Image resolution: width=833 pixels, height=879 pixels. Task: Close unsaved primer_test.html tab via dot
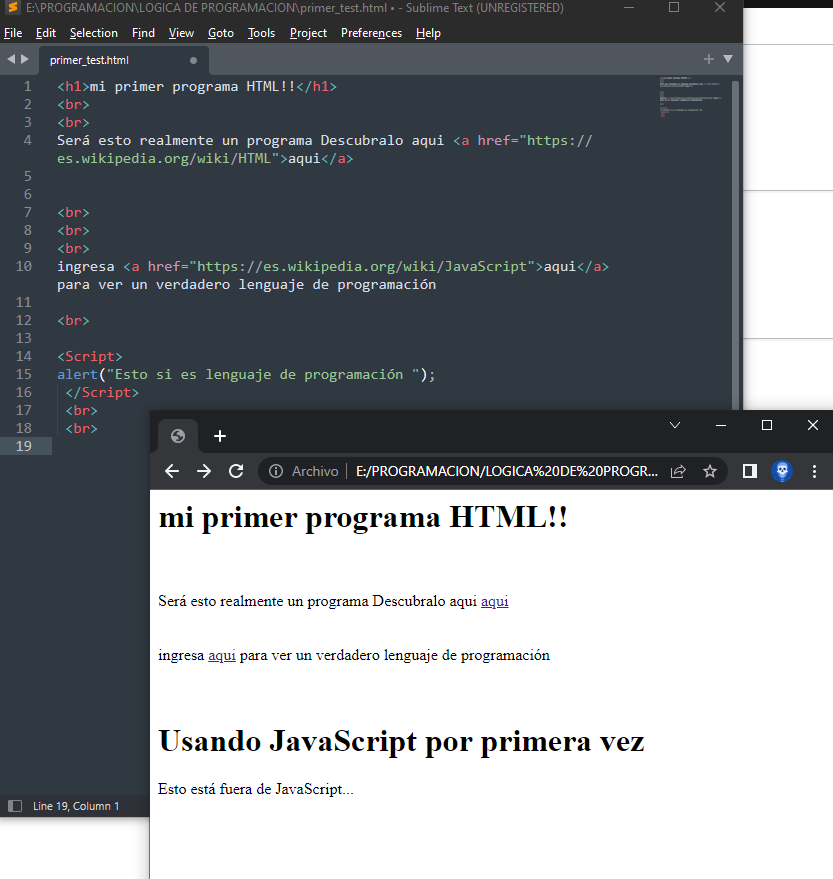[x=193, y=60]
